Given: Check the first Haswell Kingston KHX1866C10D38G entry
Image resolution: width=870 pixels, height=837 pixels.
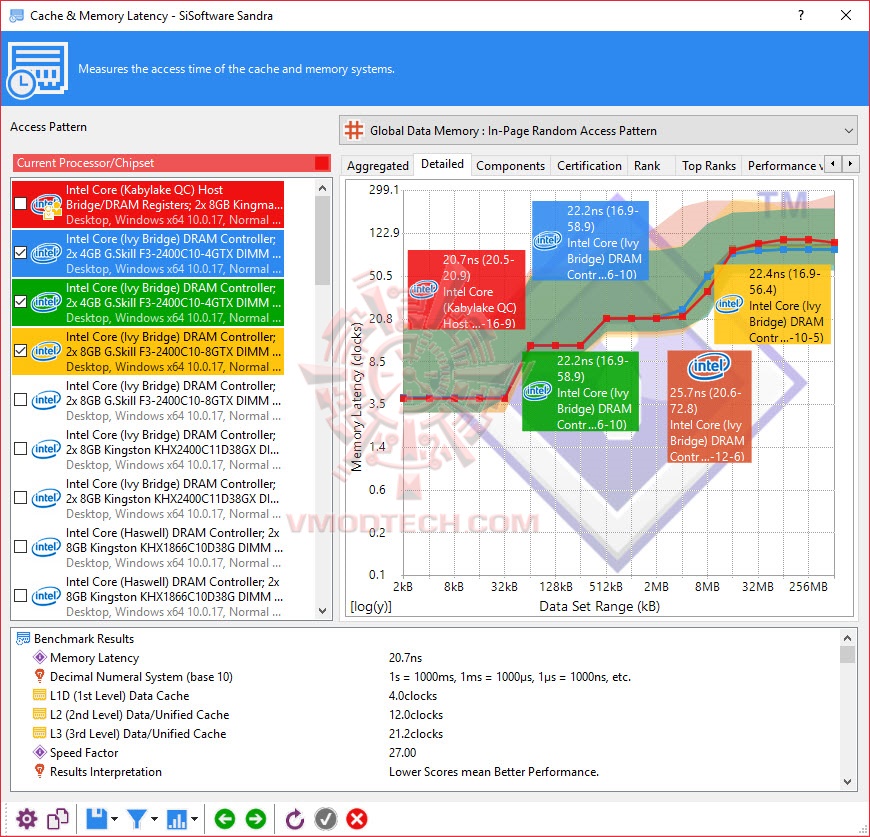Looking at the screenshot, I should (21, 546).
